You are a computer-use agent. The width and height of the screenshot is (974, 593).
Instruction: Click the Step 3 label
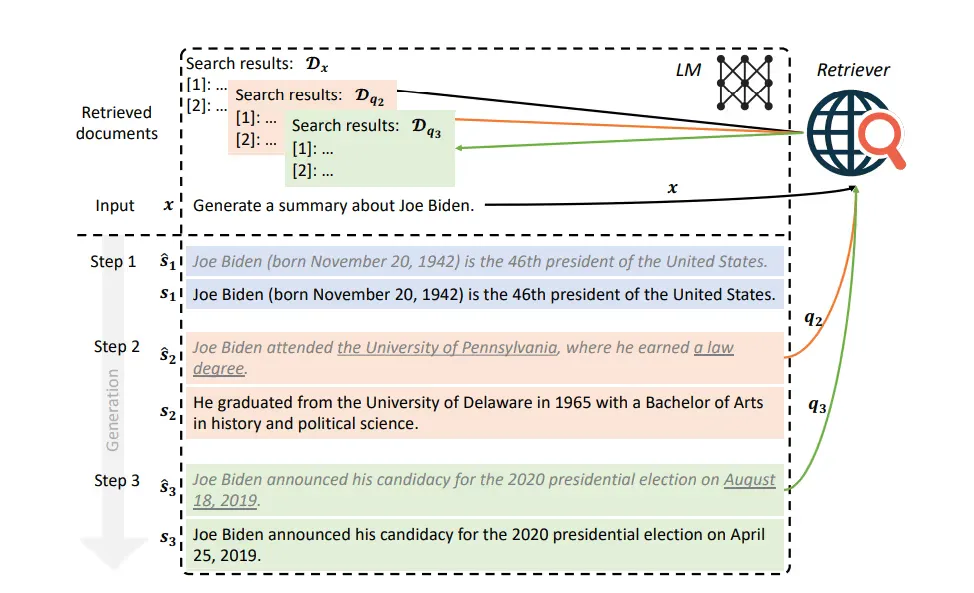(117, 481)
